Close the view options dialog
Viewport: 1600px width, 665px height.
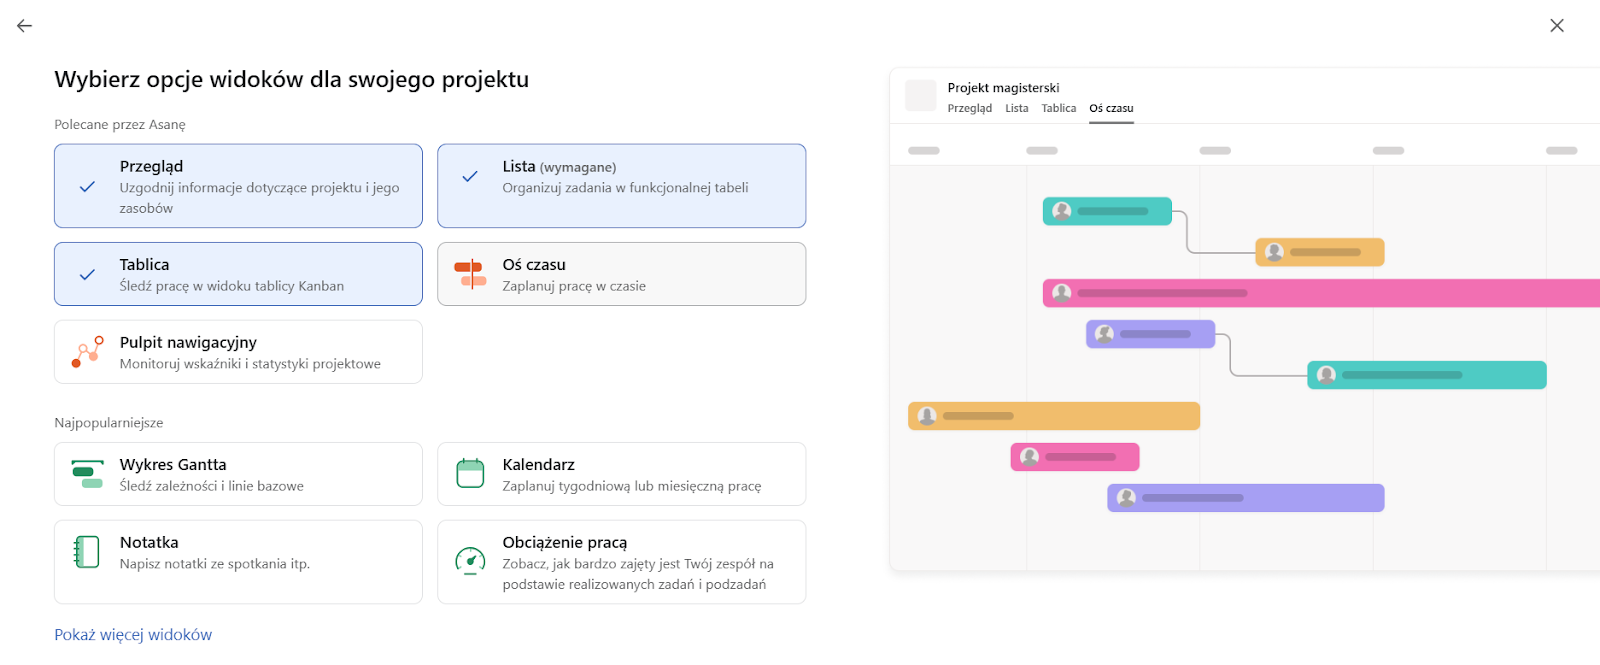(1557, 26)
